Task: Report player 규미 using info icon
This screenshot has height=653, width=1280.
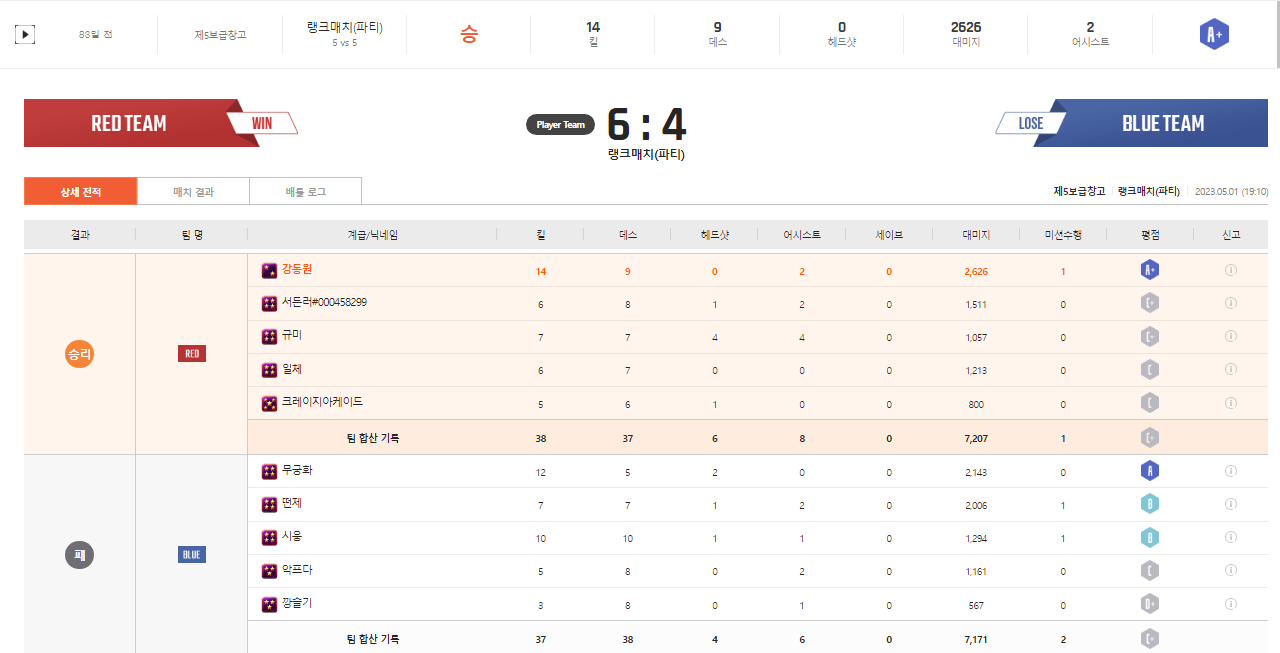Action: (1231, 337)
